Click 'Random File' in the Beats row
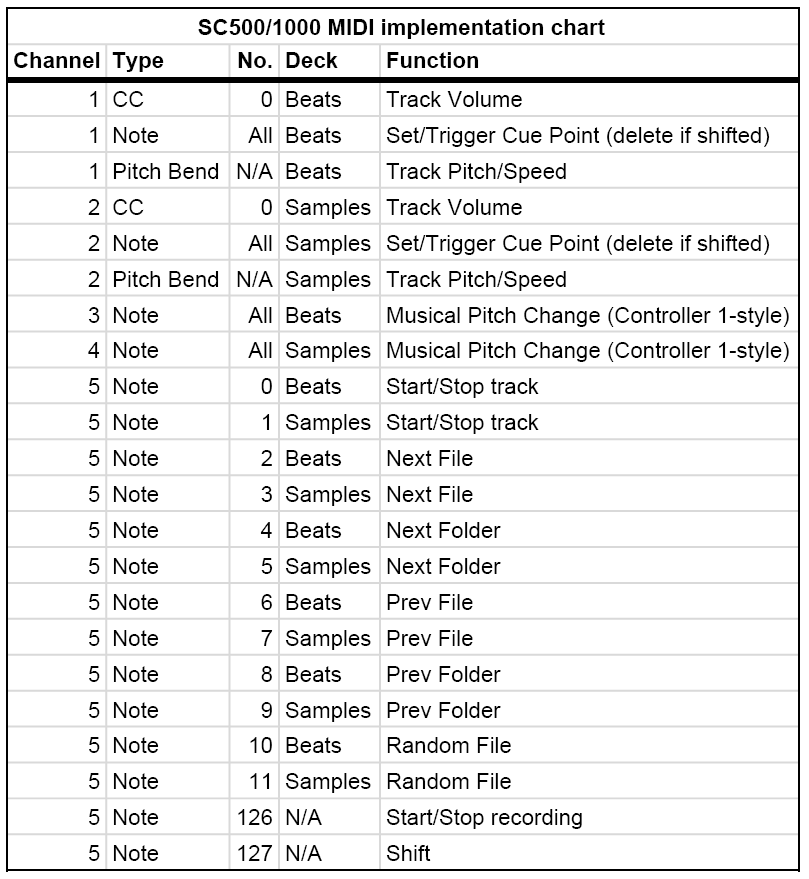This screenshot has width=809, height=879. pyautogui.click(x=449, y=746)
